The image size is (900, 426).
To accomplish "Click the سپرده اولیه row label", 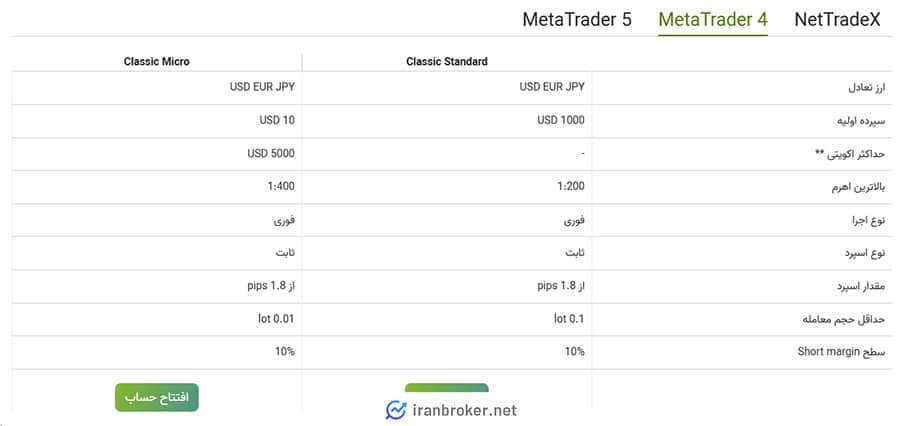I will [x=855, y=121].
